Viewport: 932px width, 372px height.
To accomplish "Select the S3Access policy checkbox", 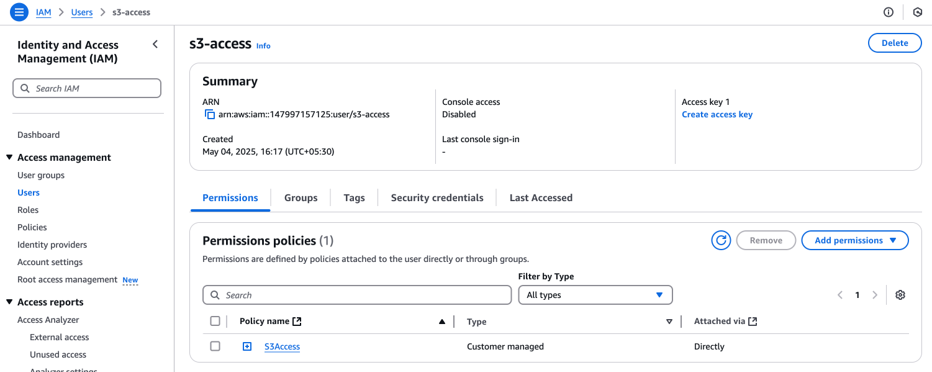I will click(215, 346).
